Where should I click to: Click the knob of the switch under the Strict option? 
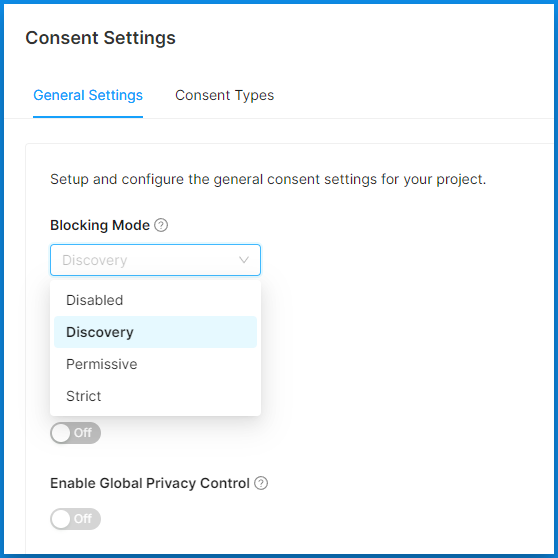[61, 433]
